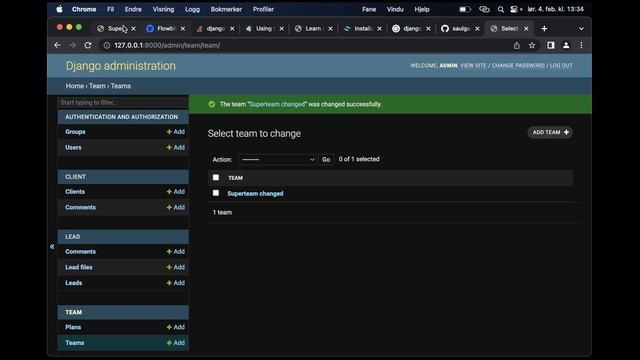Open the Profiler menu
This screenshot has height=360, width=640.
pyautogui.click(x=263, y=9)
